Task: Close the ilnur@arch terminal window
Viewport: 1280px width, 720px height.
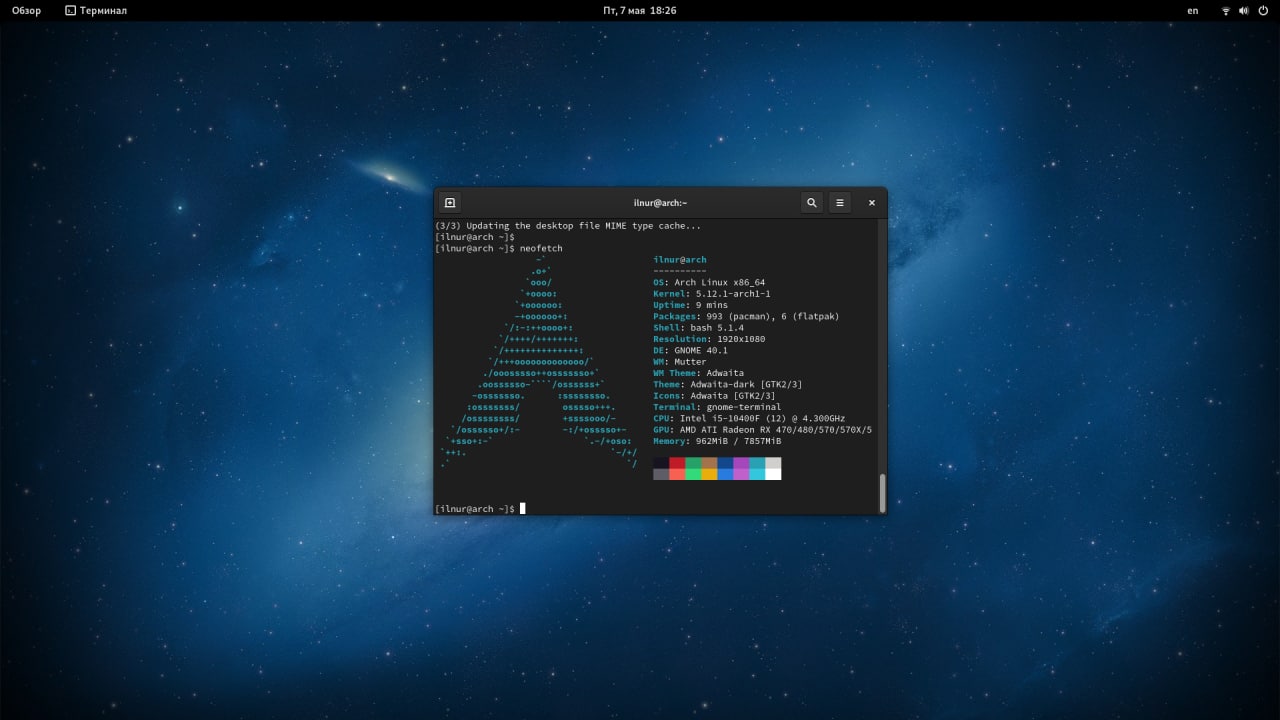Action: pos(871,203)
